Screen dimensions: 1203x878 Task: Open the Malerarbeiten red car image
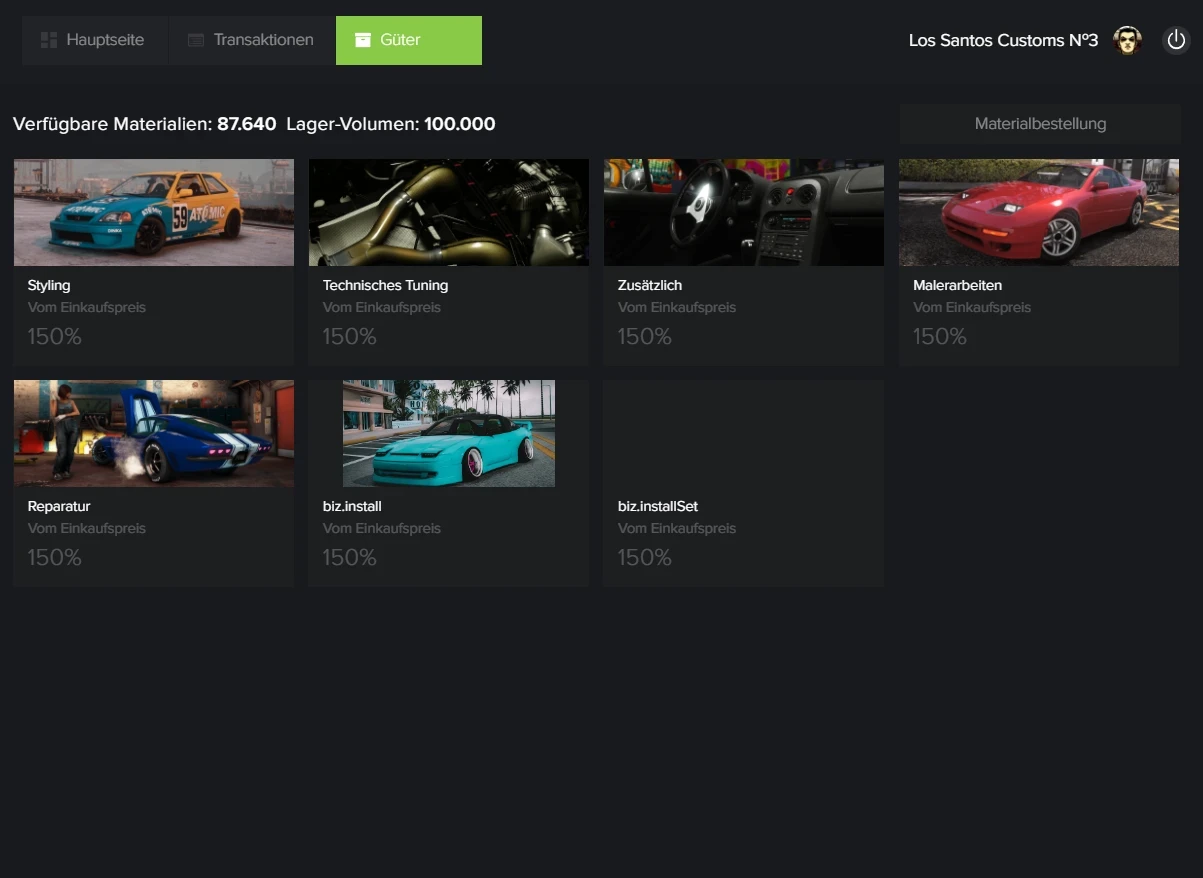1038,212
